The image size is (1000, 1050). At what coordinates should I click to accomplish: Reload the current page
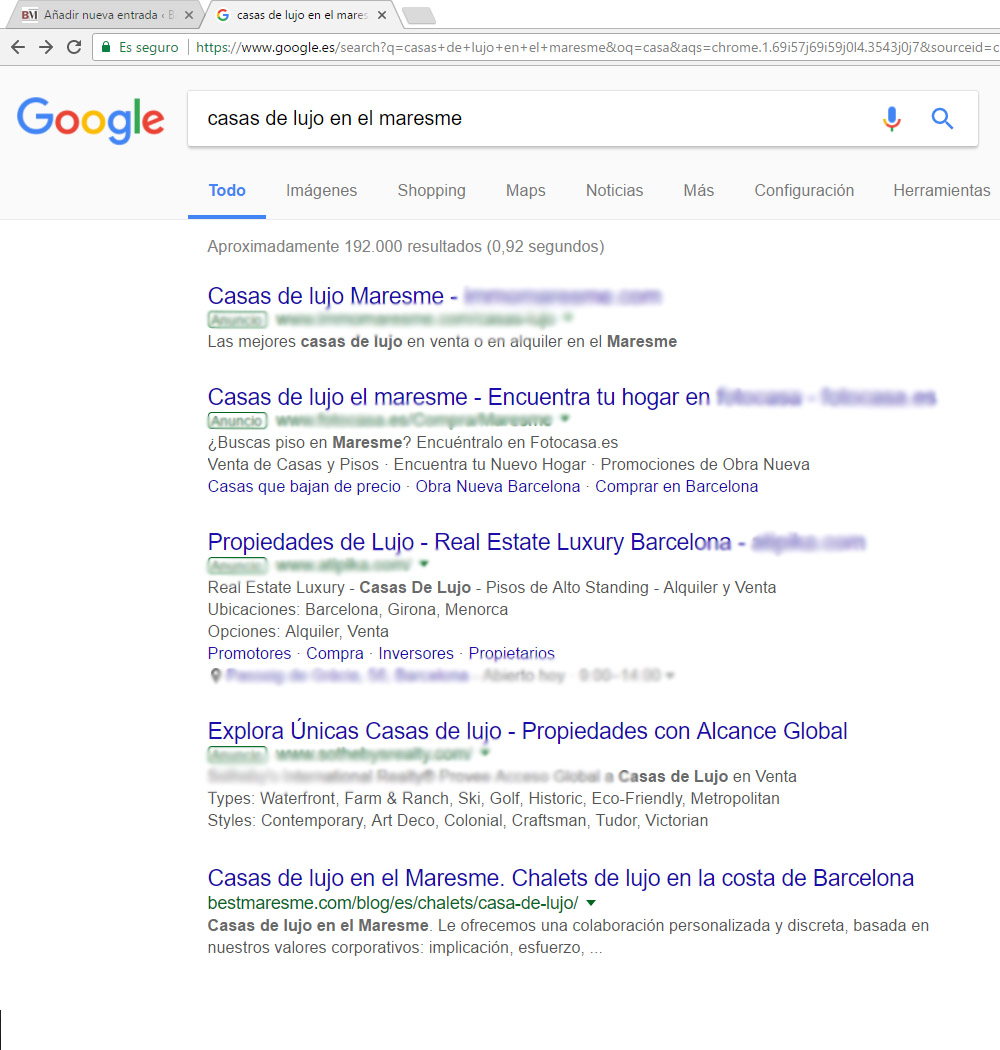coord(74,47)
